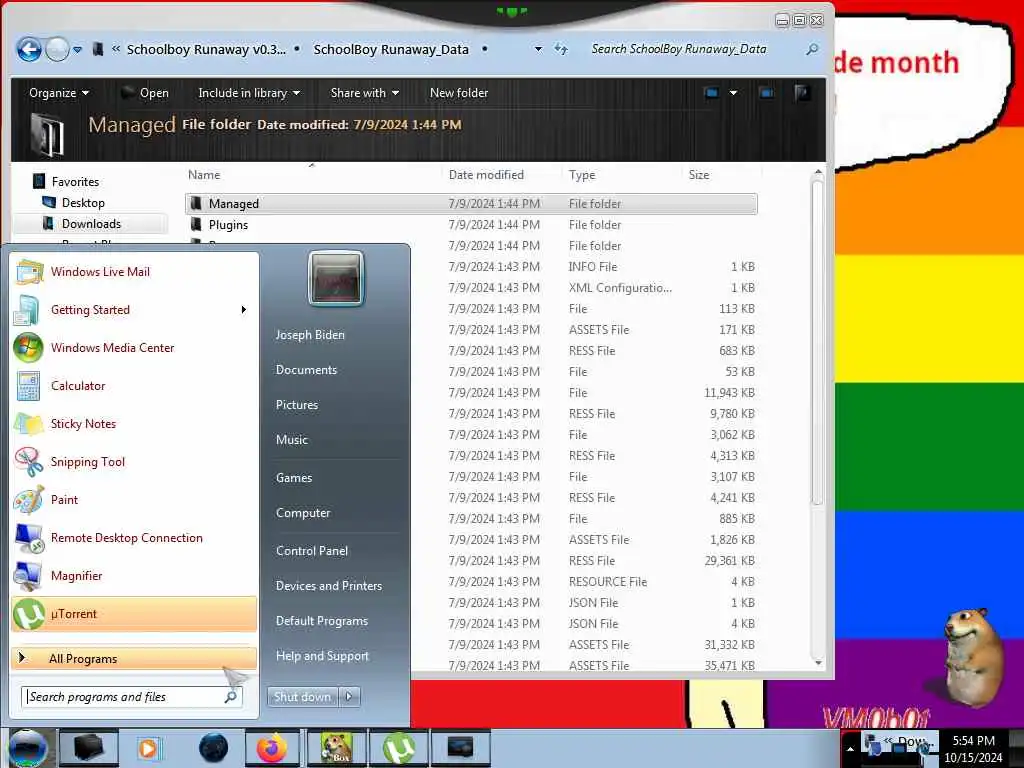This screenshot has height=768, width=1024.
Task: Select the Plugins folder row
Action: click(x=471, y=225)
